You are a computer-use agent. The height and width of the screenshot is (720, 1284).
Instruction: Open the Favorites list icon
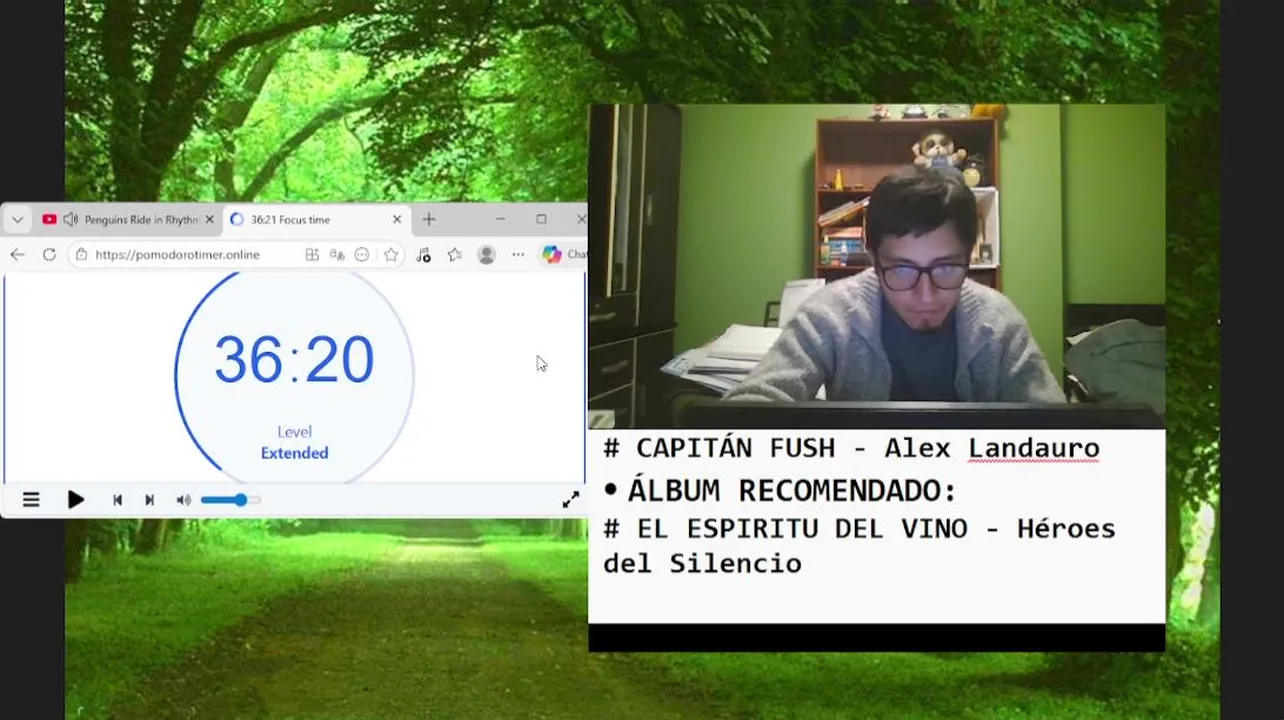pos(455,255)
